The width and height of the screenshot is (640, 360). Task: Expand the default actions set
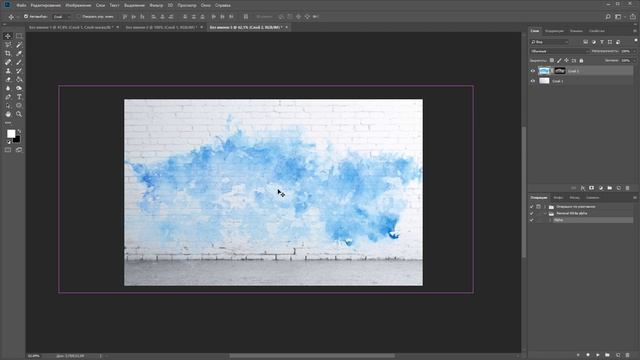pyautogui.click(x=545, y=207)
